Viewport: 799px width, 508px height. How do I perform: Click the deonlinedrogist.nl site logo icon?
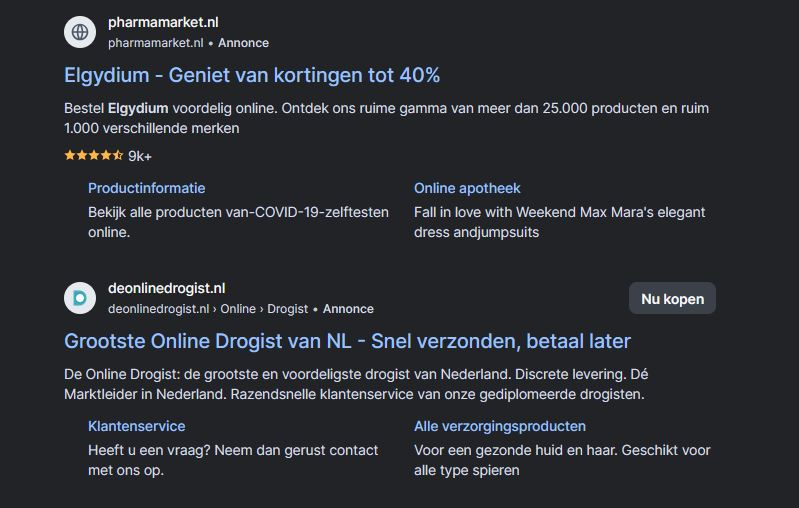(80, 298)
